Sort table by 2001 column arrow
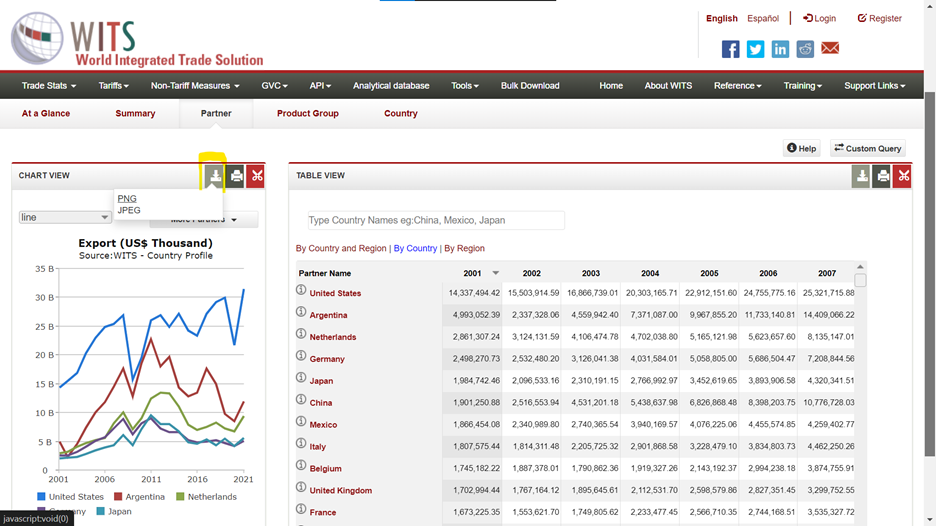 [495, 273]
